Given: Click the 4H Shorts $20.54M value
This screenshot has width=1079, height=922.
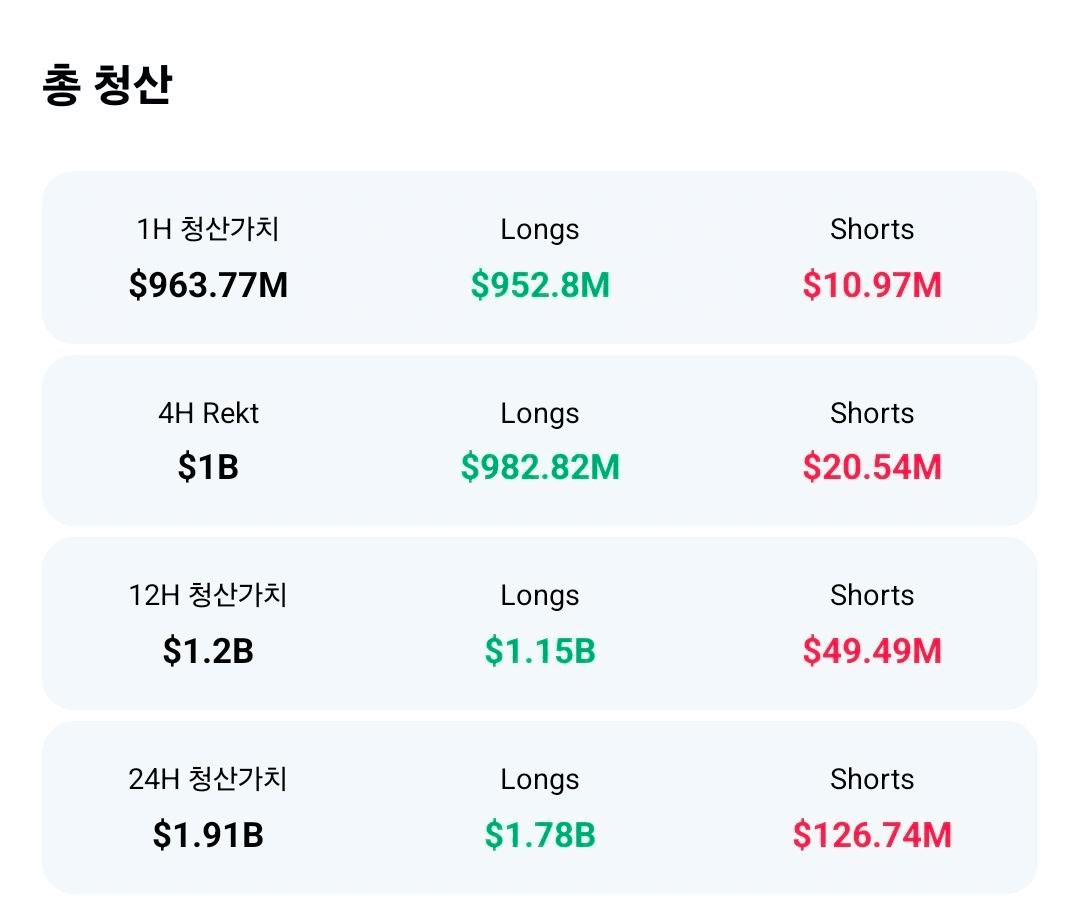Looking at the screenshot, I should tap(872, 468).
